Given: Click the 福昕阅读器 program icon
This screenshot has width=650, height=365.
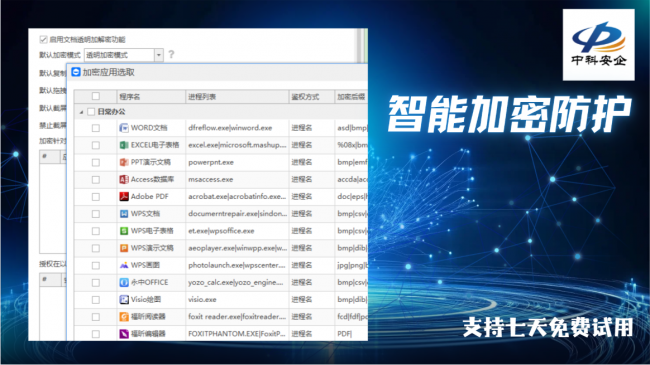Looking at the screenshot, I should (x=124, y=317).
